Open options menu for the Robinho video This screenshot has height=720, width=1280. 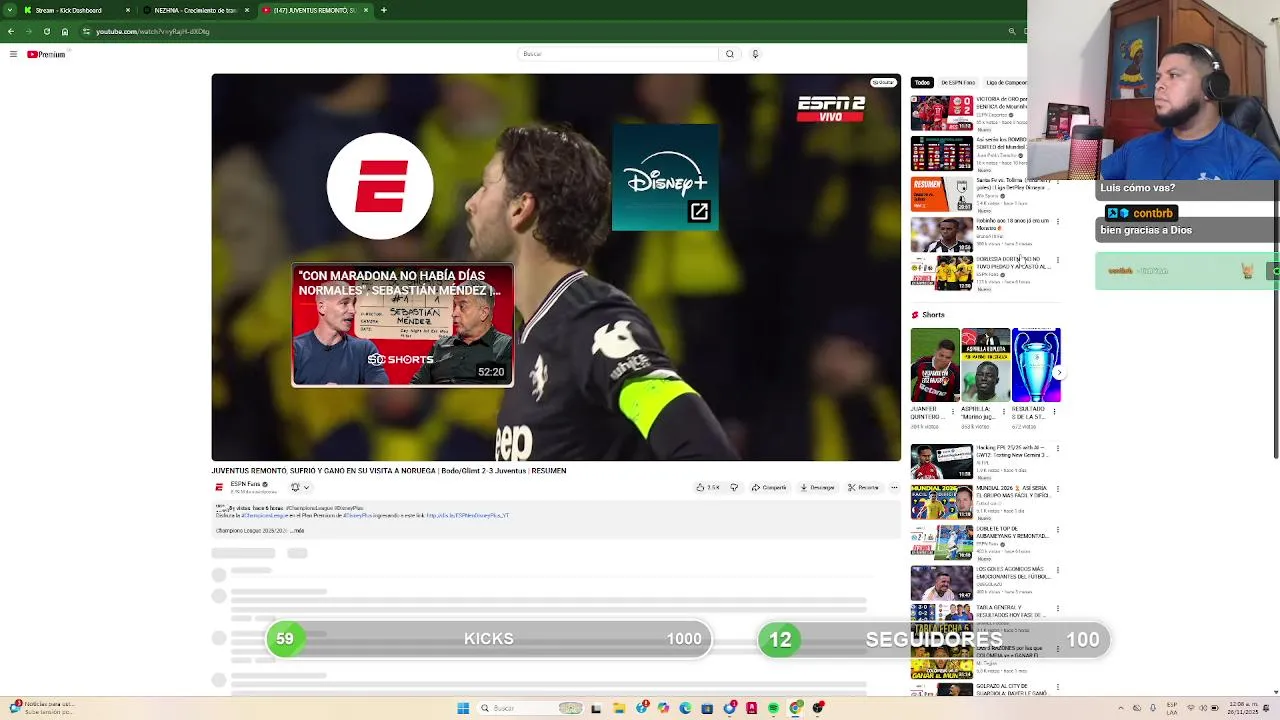(1058, 221)
